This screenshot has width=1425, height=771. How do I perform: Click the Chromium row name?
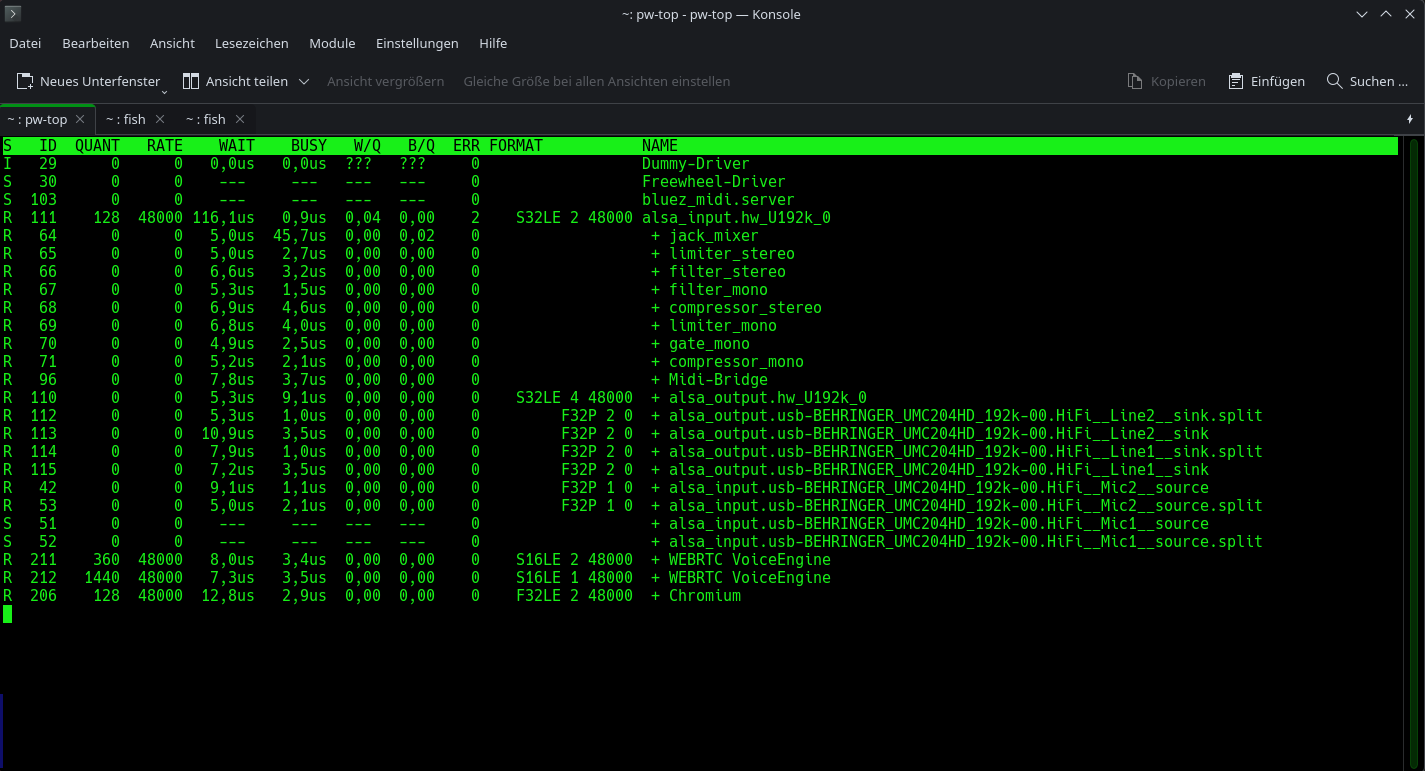click(705, 596)
